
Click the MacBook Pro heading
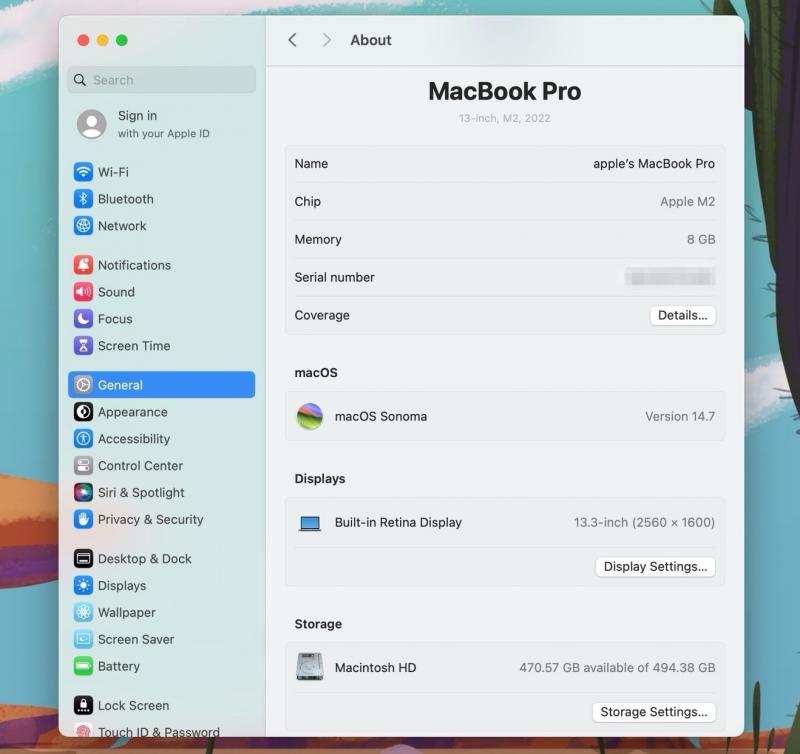pyautogui.click(x=505, y=91)
